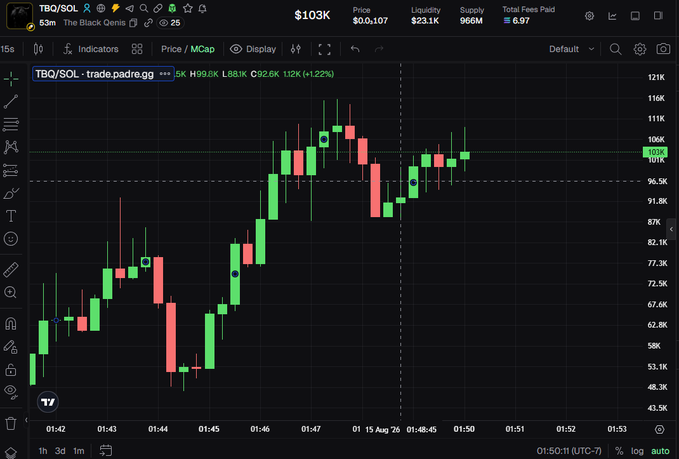Switch chart to MCap mode
The image size is (679, 459).
point(202,49)
